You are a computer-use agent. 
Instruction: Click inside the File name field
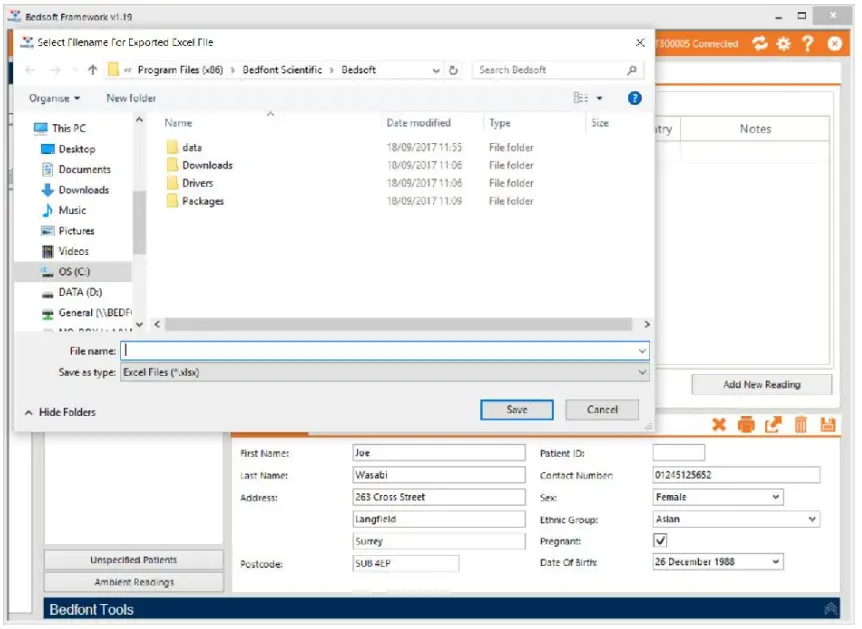(x=350, y=351)
